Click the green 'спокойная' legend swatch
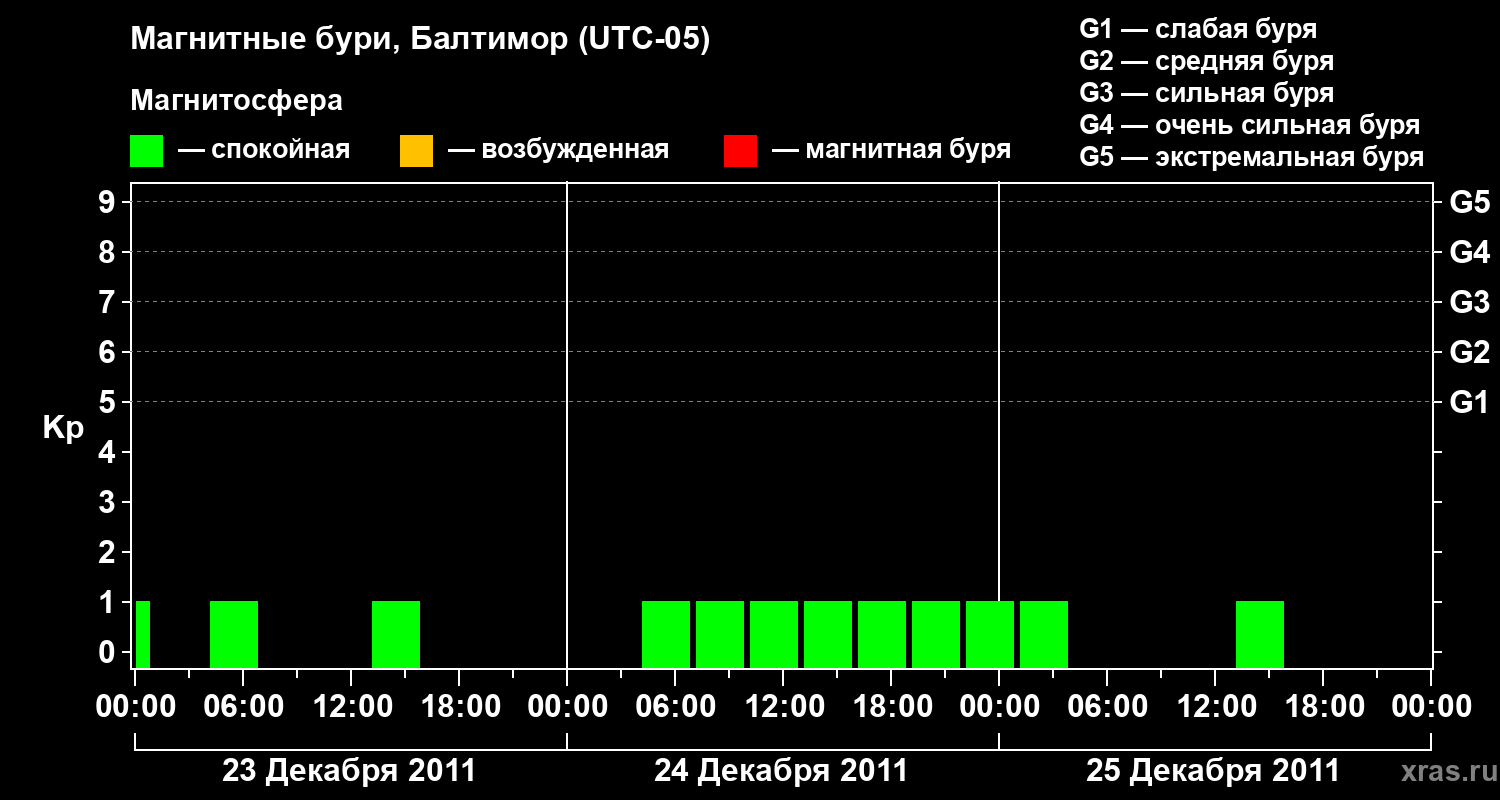The height and width of the screenshot is (800, 1500). pyautogui.click(x=147, y=151)
